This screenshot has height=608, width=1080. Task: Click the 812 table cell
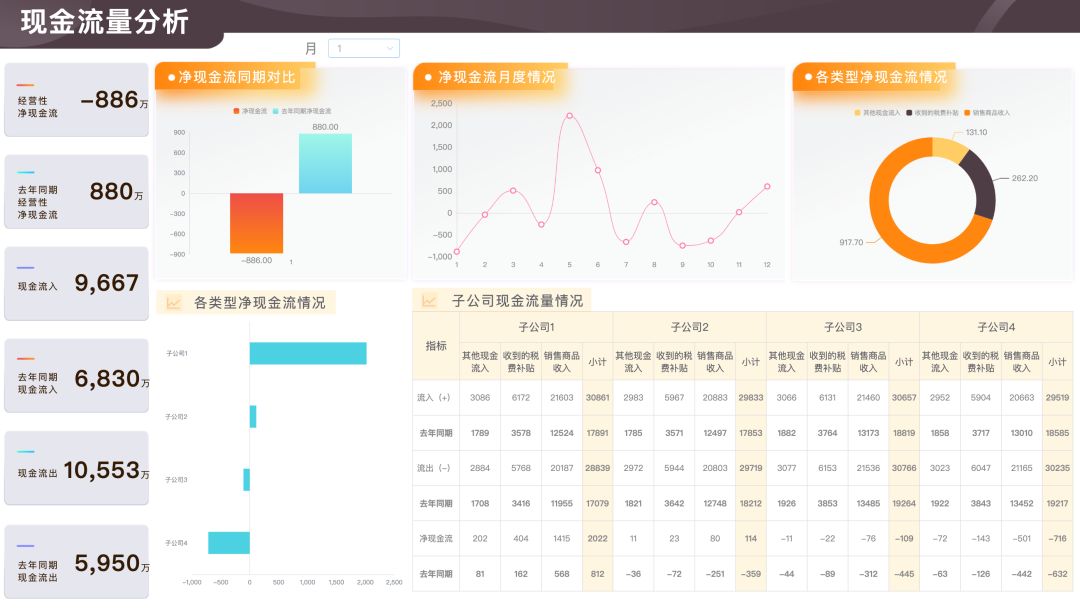(x=598, y=574)
